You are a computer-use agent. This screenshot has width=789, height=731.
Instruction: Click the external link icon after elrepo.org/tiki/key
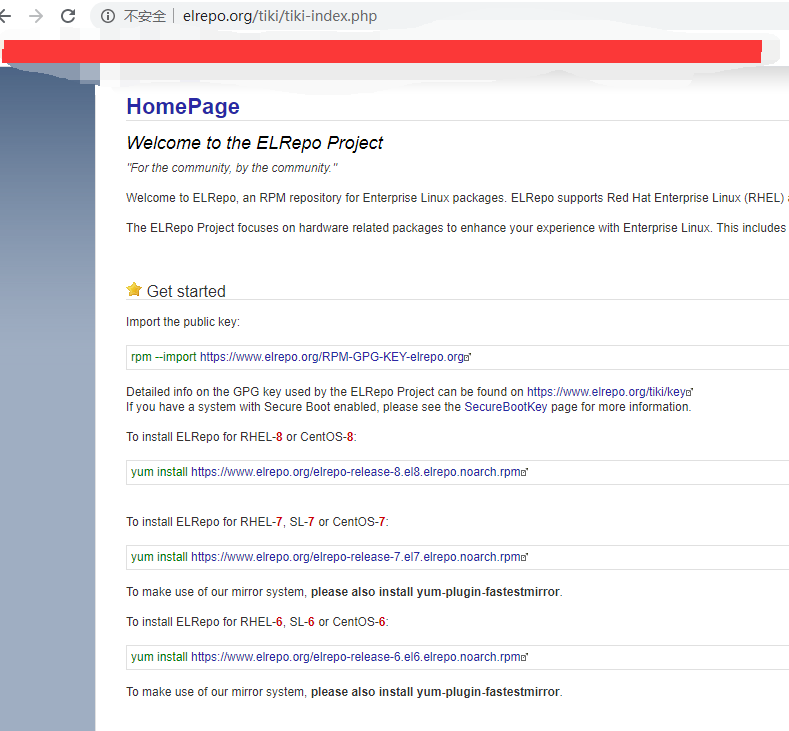point(689,392)
